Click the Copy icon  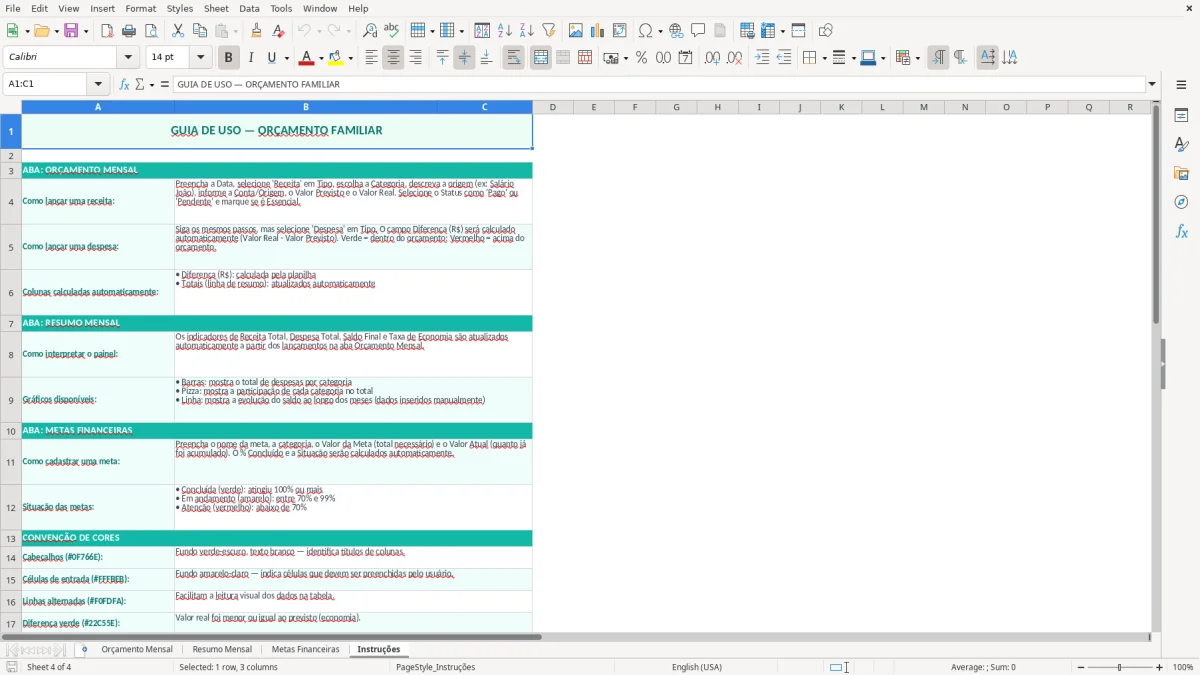tap(199, 31)
